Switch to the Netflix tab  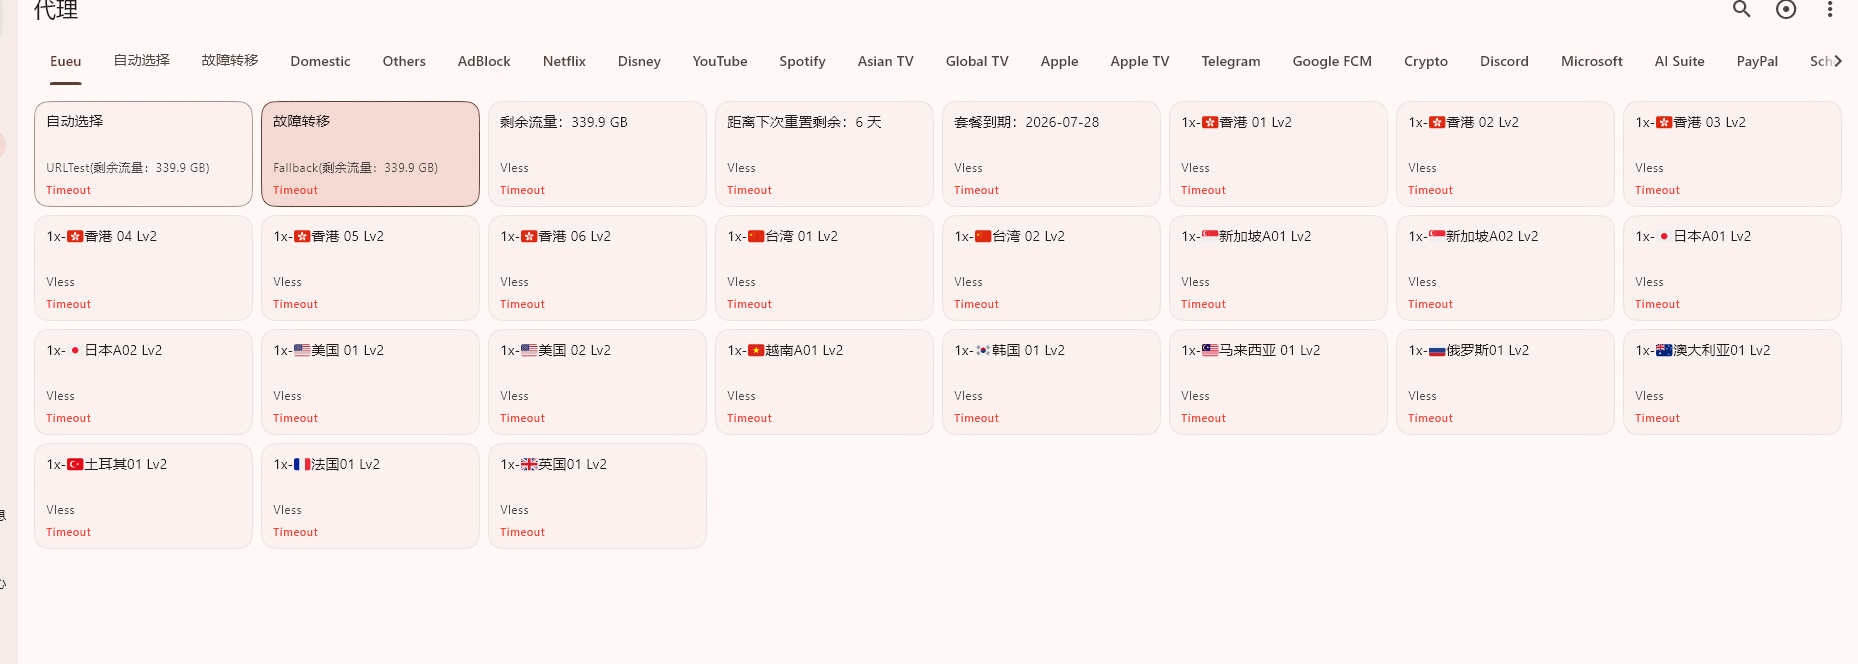(x=564, y=61)
